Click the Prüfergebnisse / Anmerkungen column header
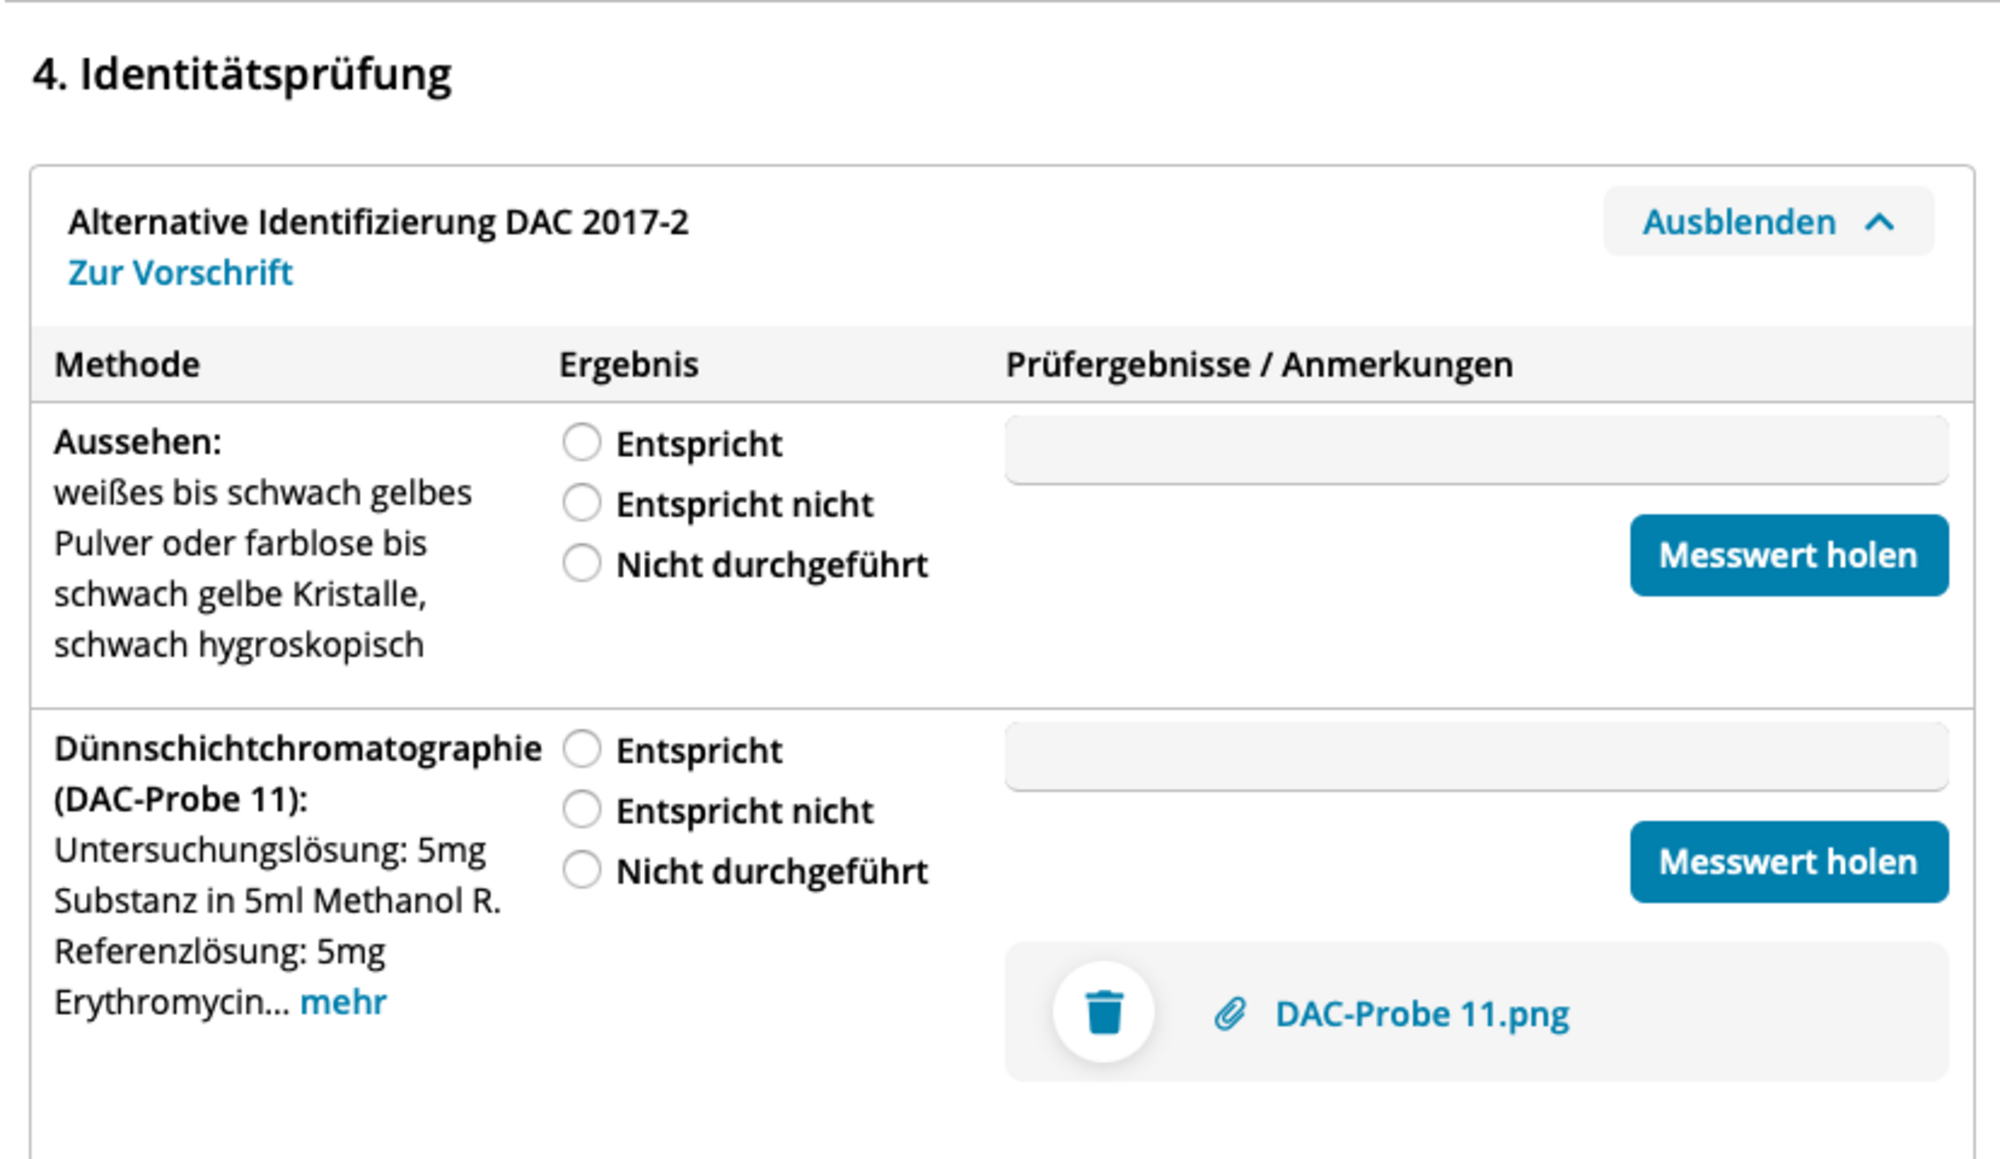This screenshot has width=2000, height=1159. click(x=1259, y=365)
